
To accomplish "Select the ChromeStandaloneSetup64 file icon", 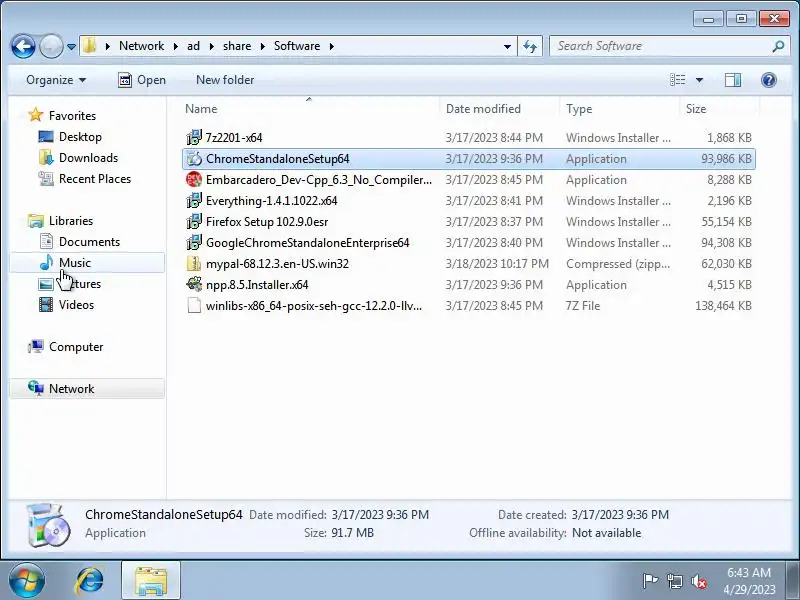I will coord(194,159).
